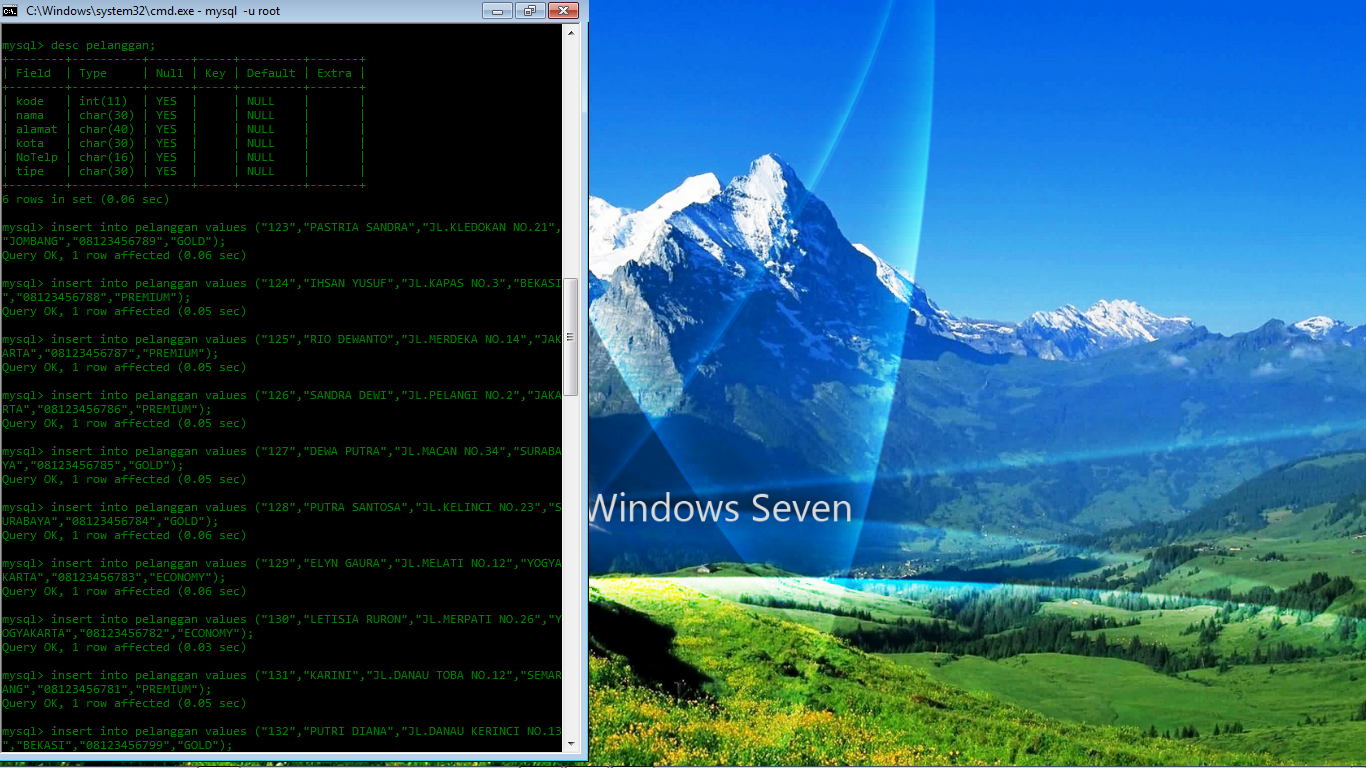Click the 'Null' column header

170,73
